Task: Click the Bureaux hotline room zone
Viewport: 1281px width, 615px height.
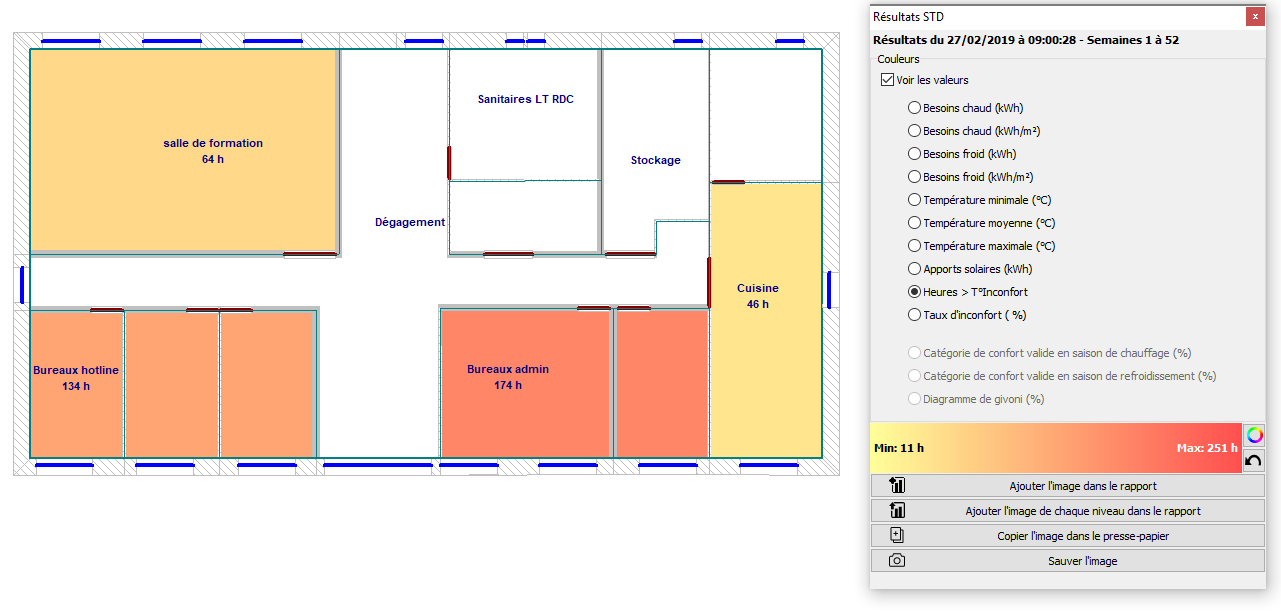Action: [76, 383]
